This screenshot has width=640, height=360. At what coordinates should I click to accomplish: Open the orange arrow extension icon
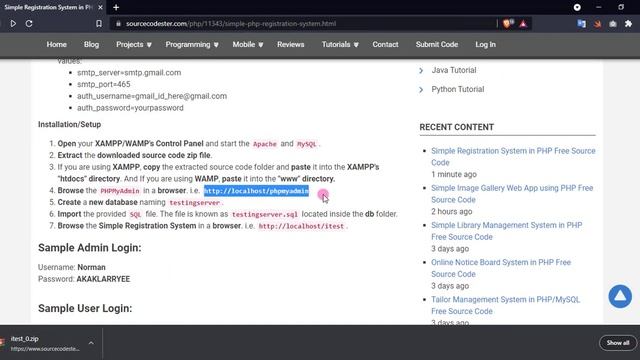pos(598,24)
